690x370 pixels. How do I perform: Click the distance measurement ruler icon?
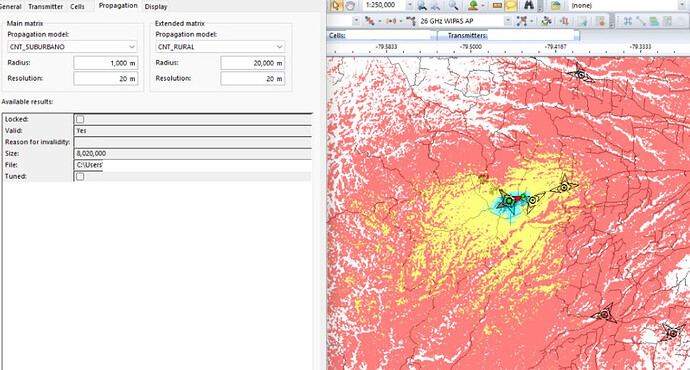pyautogui.click(x=497, y=5)
